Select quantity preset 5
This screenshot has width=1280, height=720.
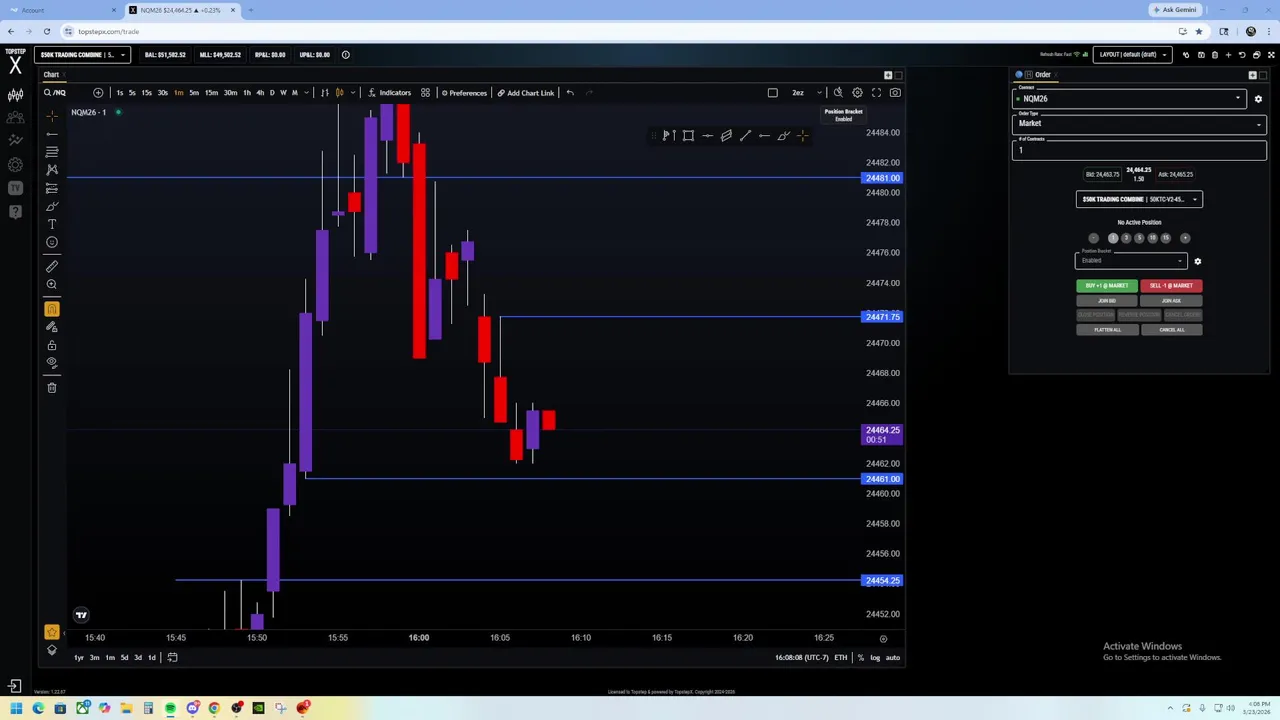[1139, 238]
